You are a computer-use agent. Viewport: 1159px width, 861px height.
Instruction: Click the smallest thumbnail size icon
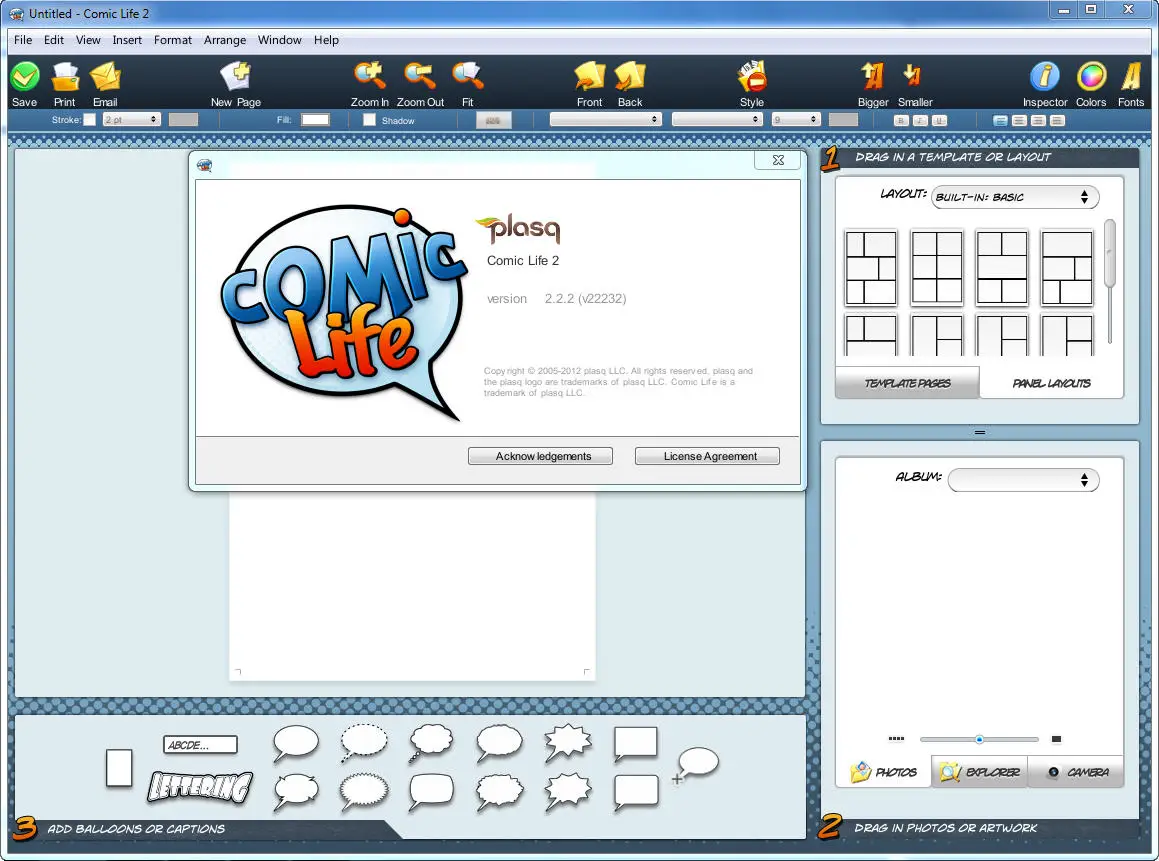click(x=896, y=739)
